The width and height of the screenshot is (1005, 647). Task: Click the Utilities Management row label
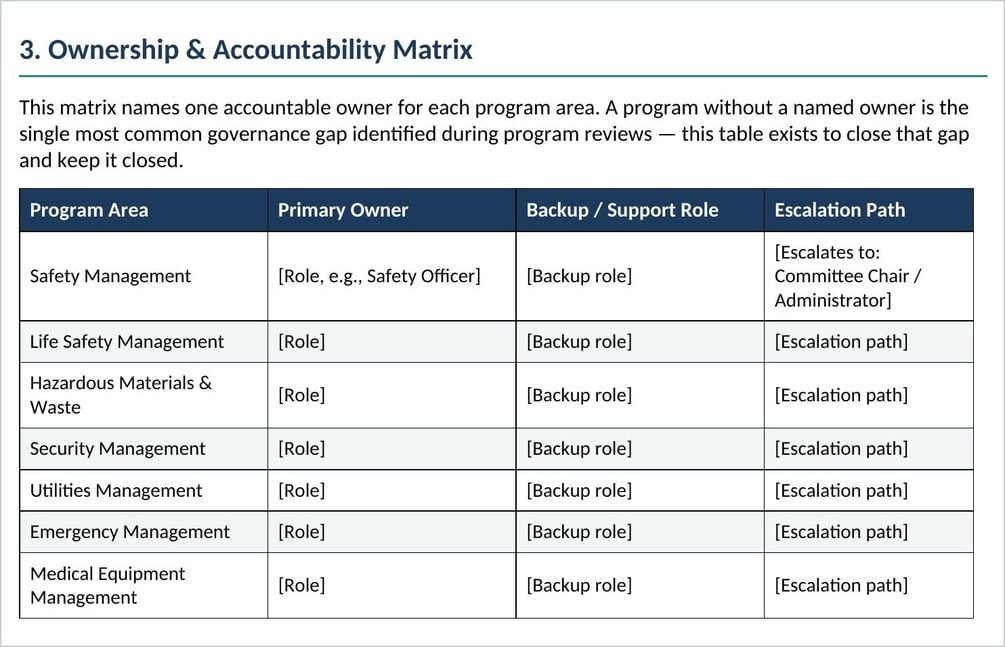(116, 491)
